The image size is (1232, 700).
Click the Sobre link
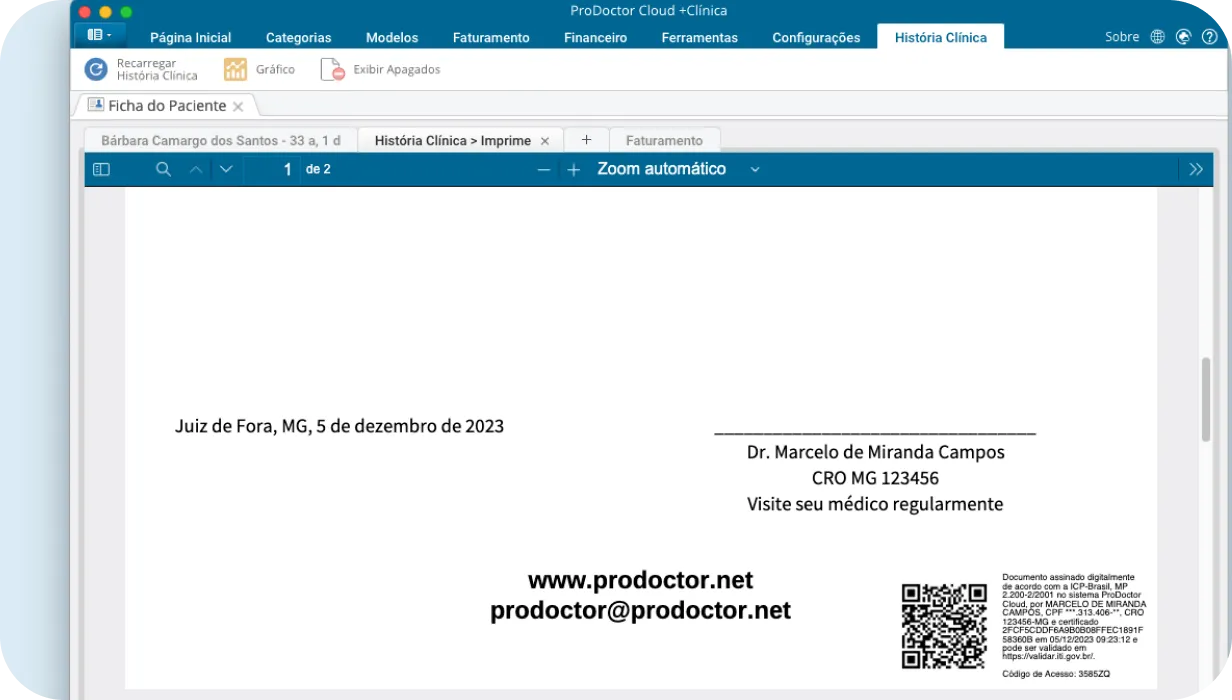(1122, 36)
